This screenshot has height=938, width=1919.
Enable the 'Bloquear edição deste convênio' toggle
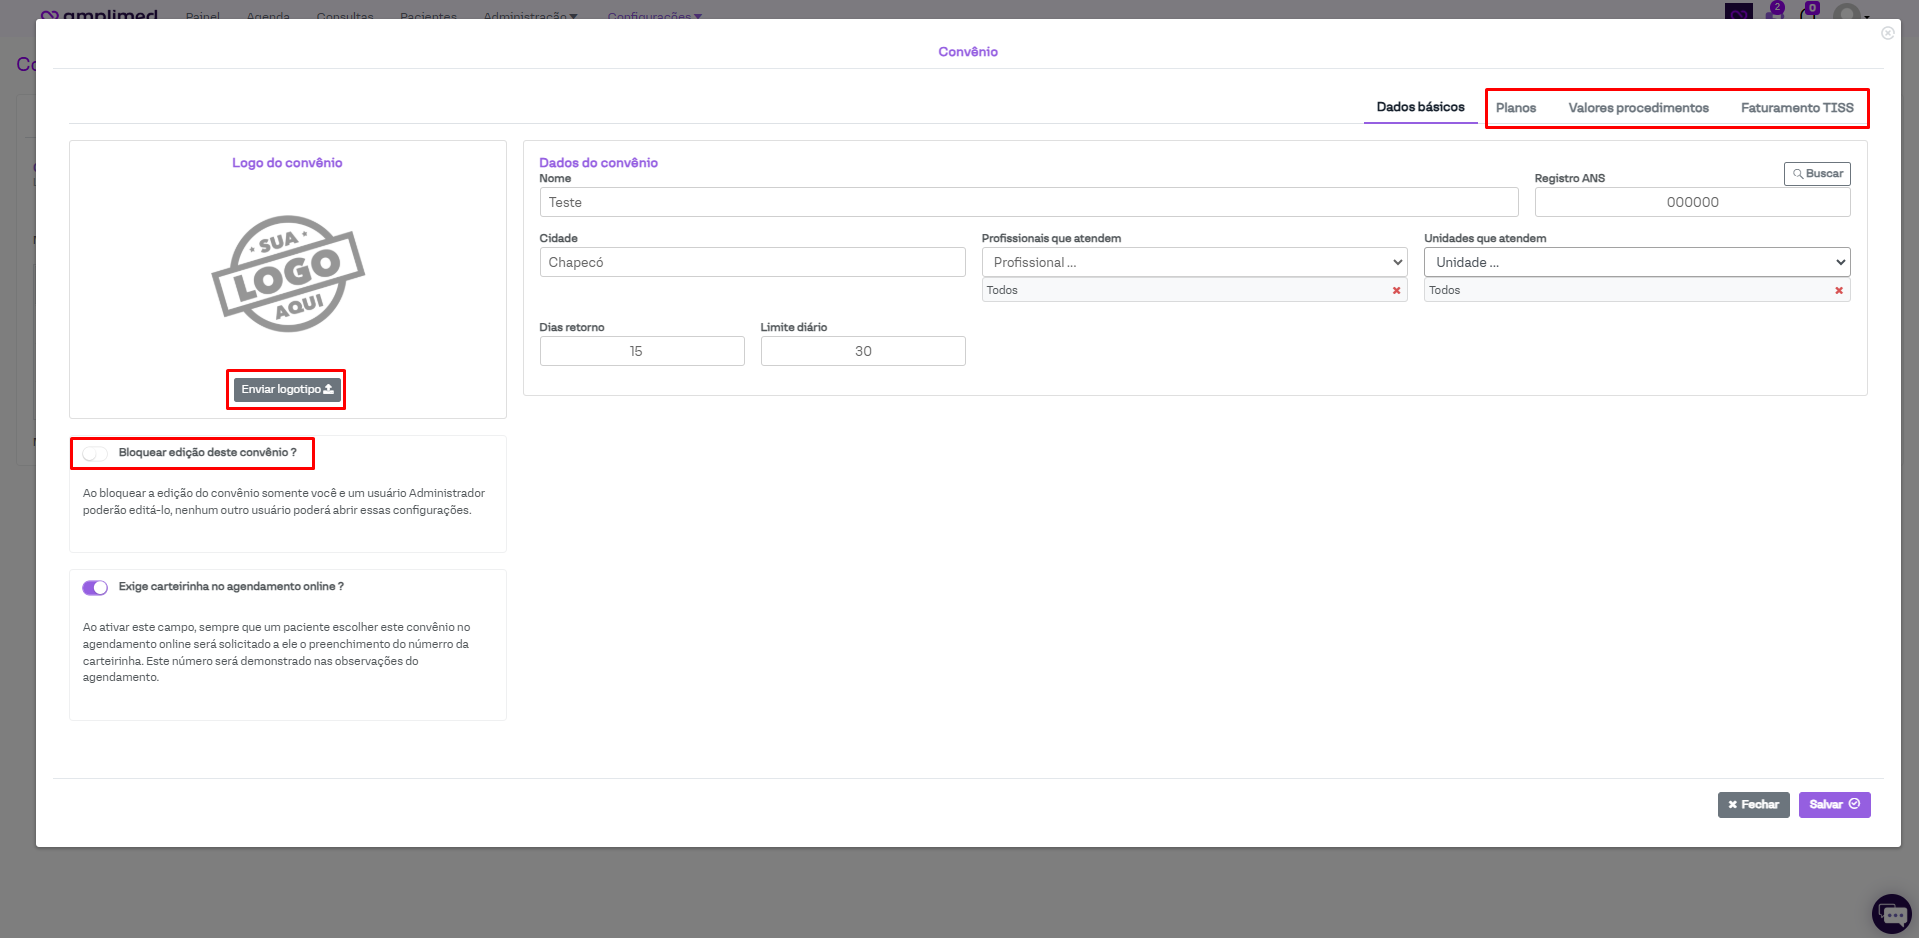click(95, 454)
